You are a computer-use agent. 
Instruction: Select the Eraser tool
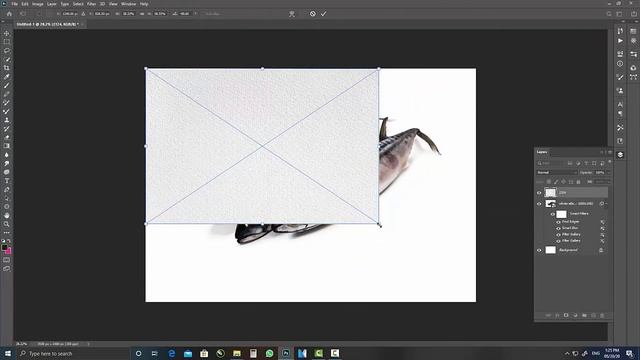pos(7,137)
